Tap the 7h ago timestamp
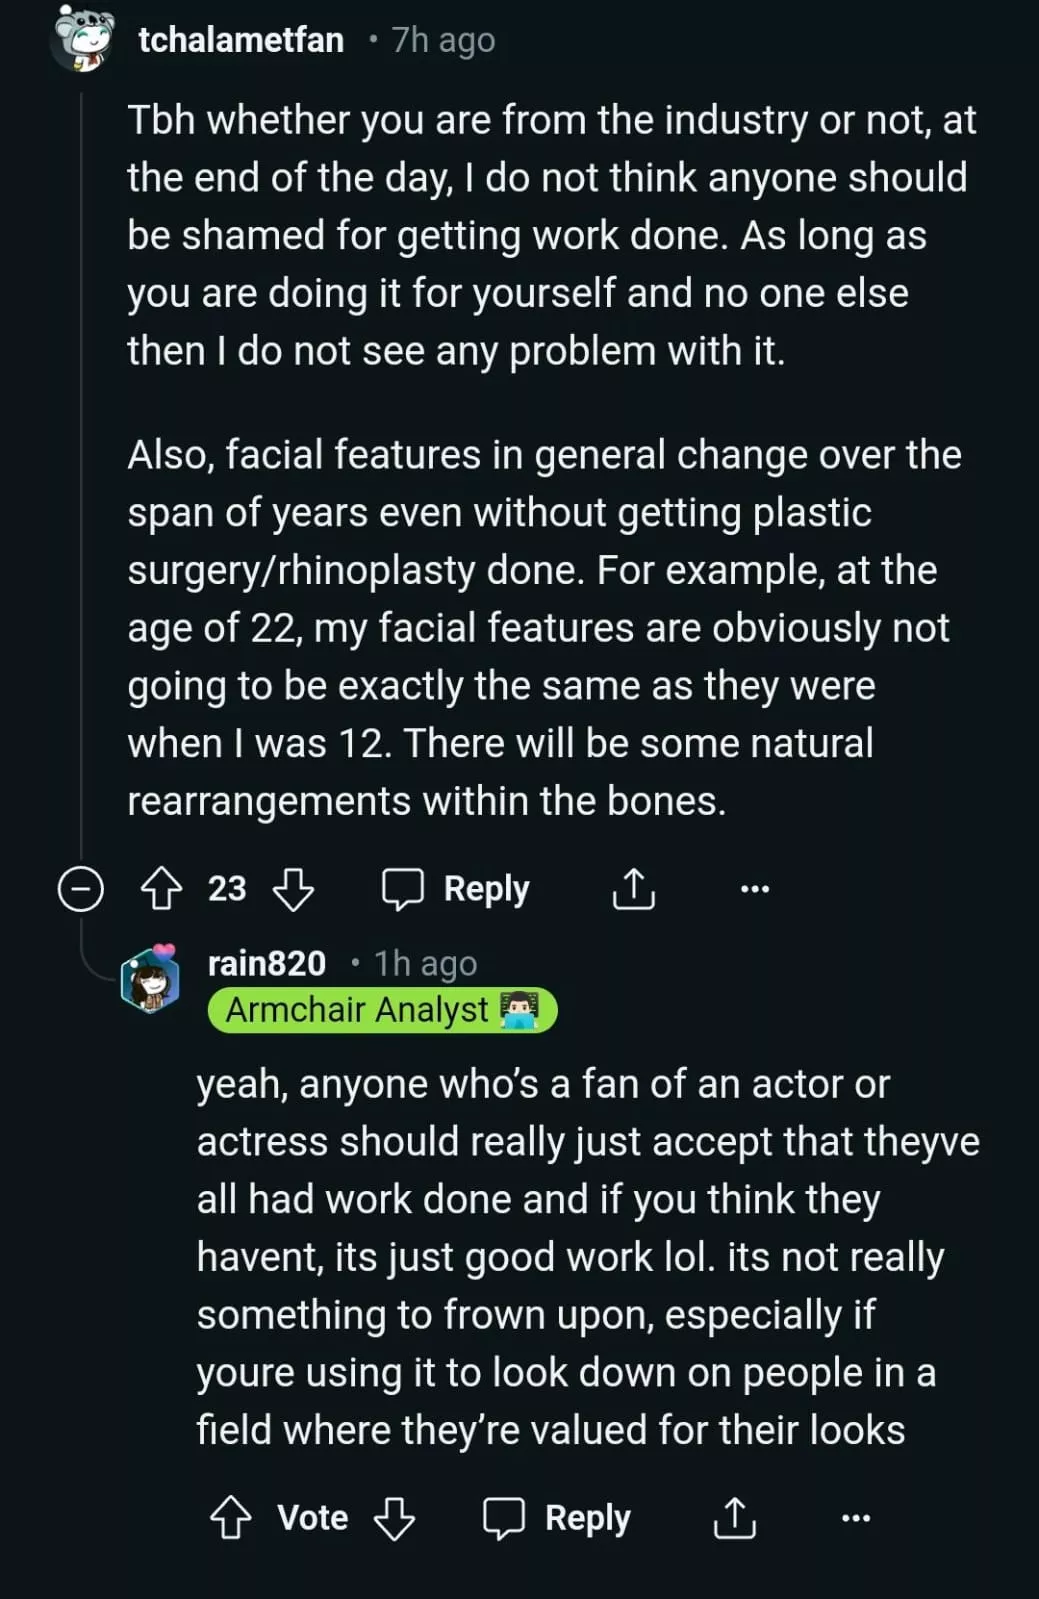The width and height of the screenshot is (1039, 1599). point(443,40)
